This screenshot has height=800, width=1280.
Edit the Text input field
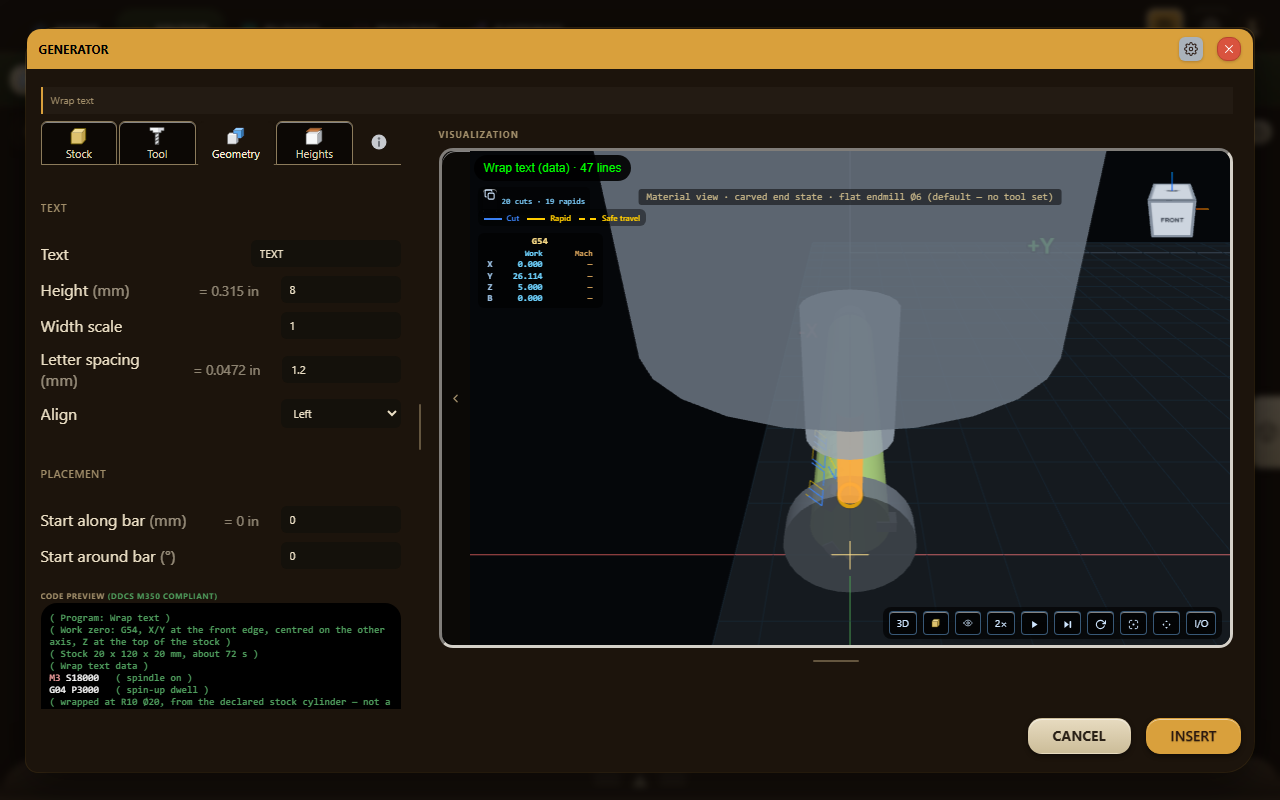coord(325,254)
